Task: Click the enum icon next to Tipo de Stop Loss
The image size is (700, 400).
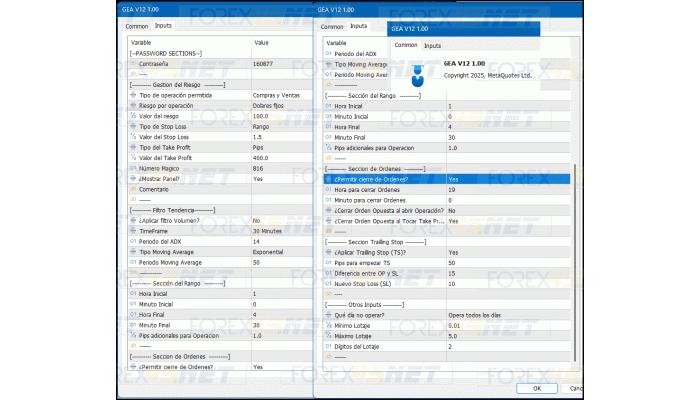Action: 133,127
